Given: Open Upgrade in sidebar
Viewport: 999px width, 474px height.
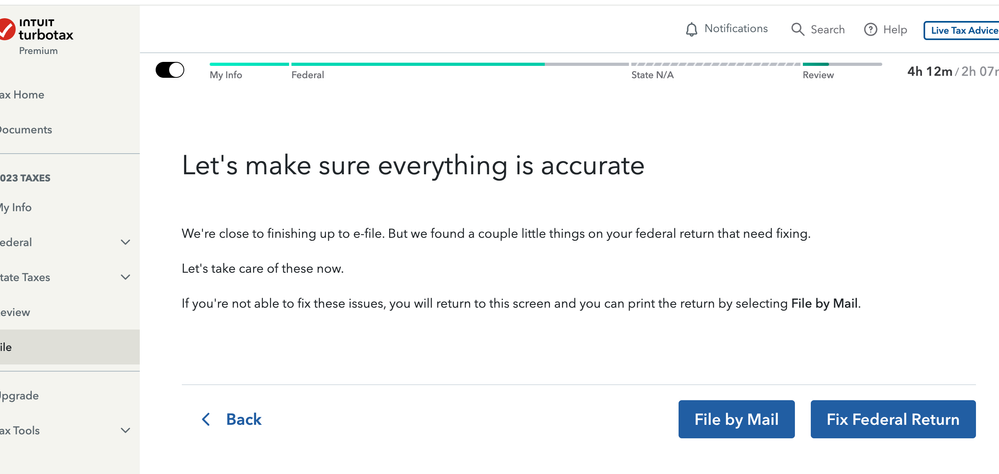Looking at the screenshot, I should point(19,396).
